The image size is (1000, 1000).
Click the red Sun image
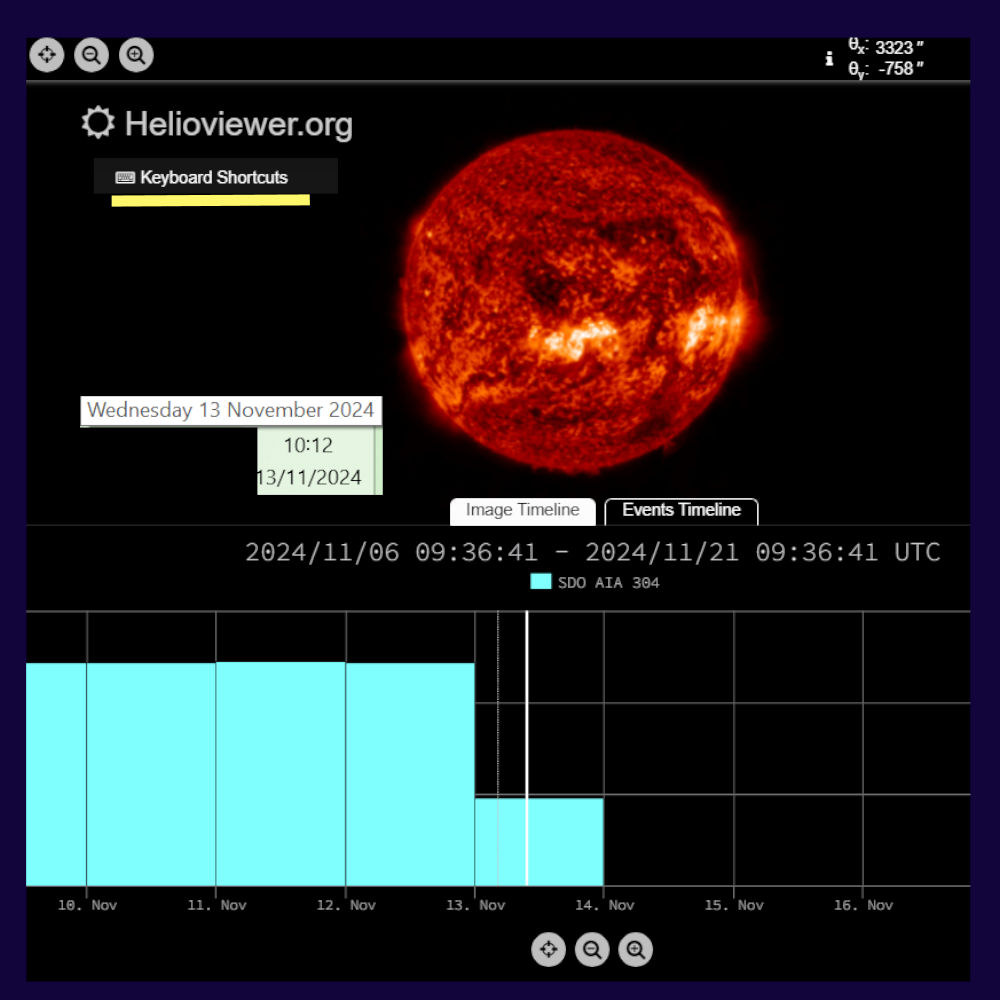click(580, 301)
